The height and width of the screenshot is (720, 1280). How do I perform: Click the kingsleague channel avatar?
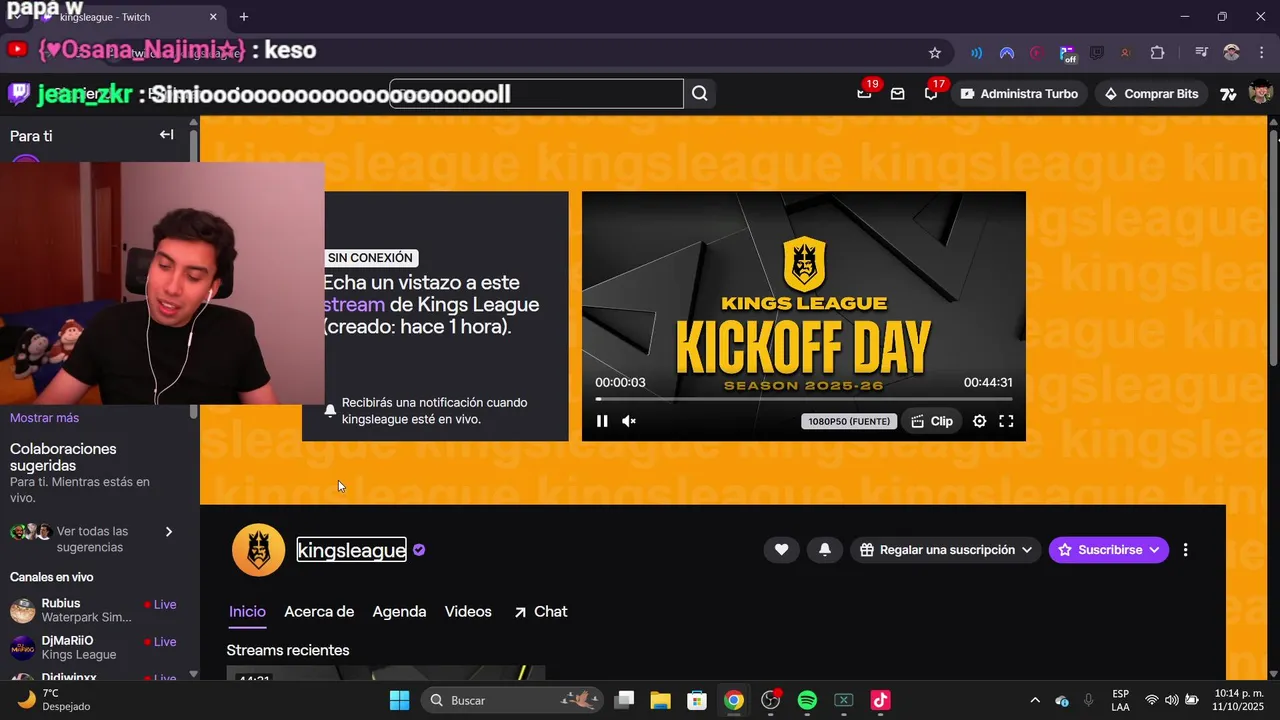(258, 550)
